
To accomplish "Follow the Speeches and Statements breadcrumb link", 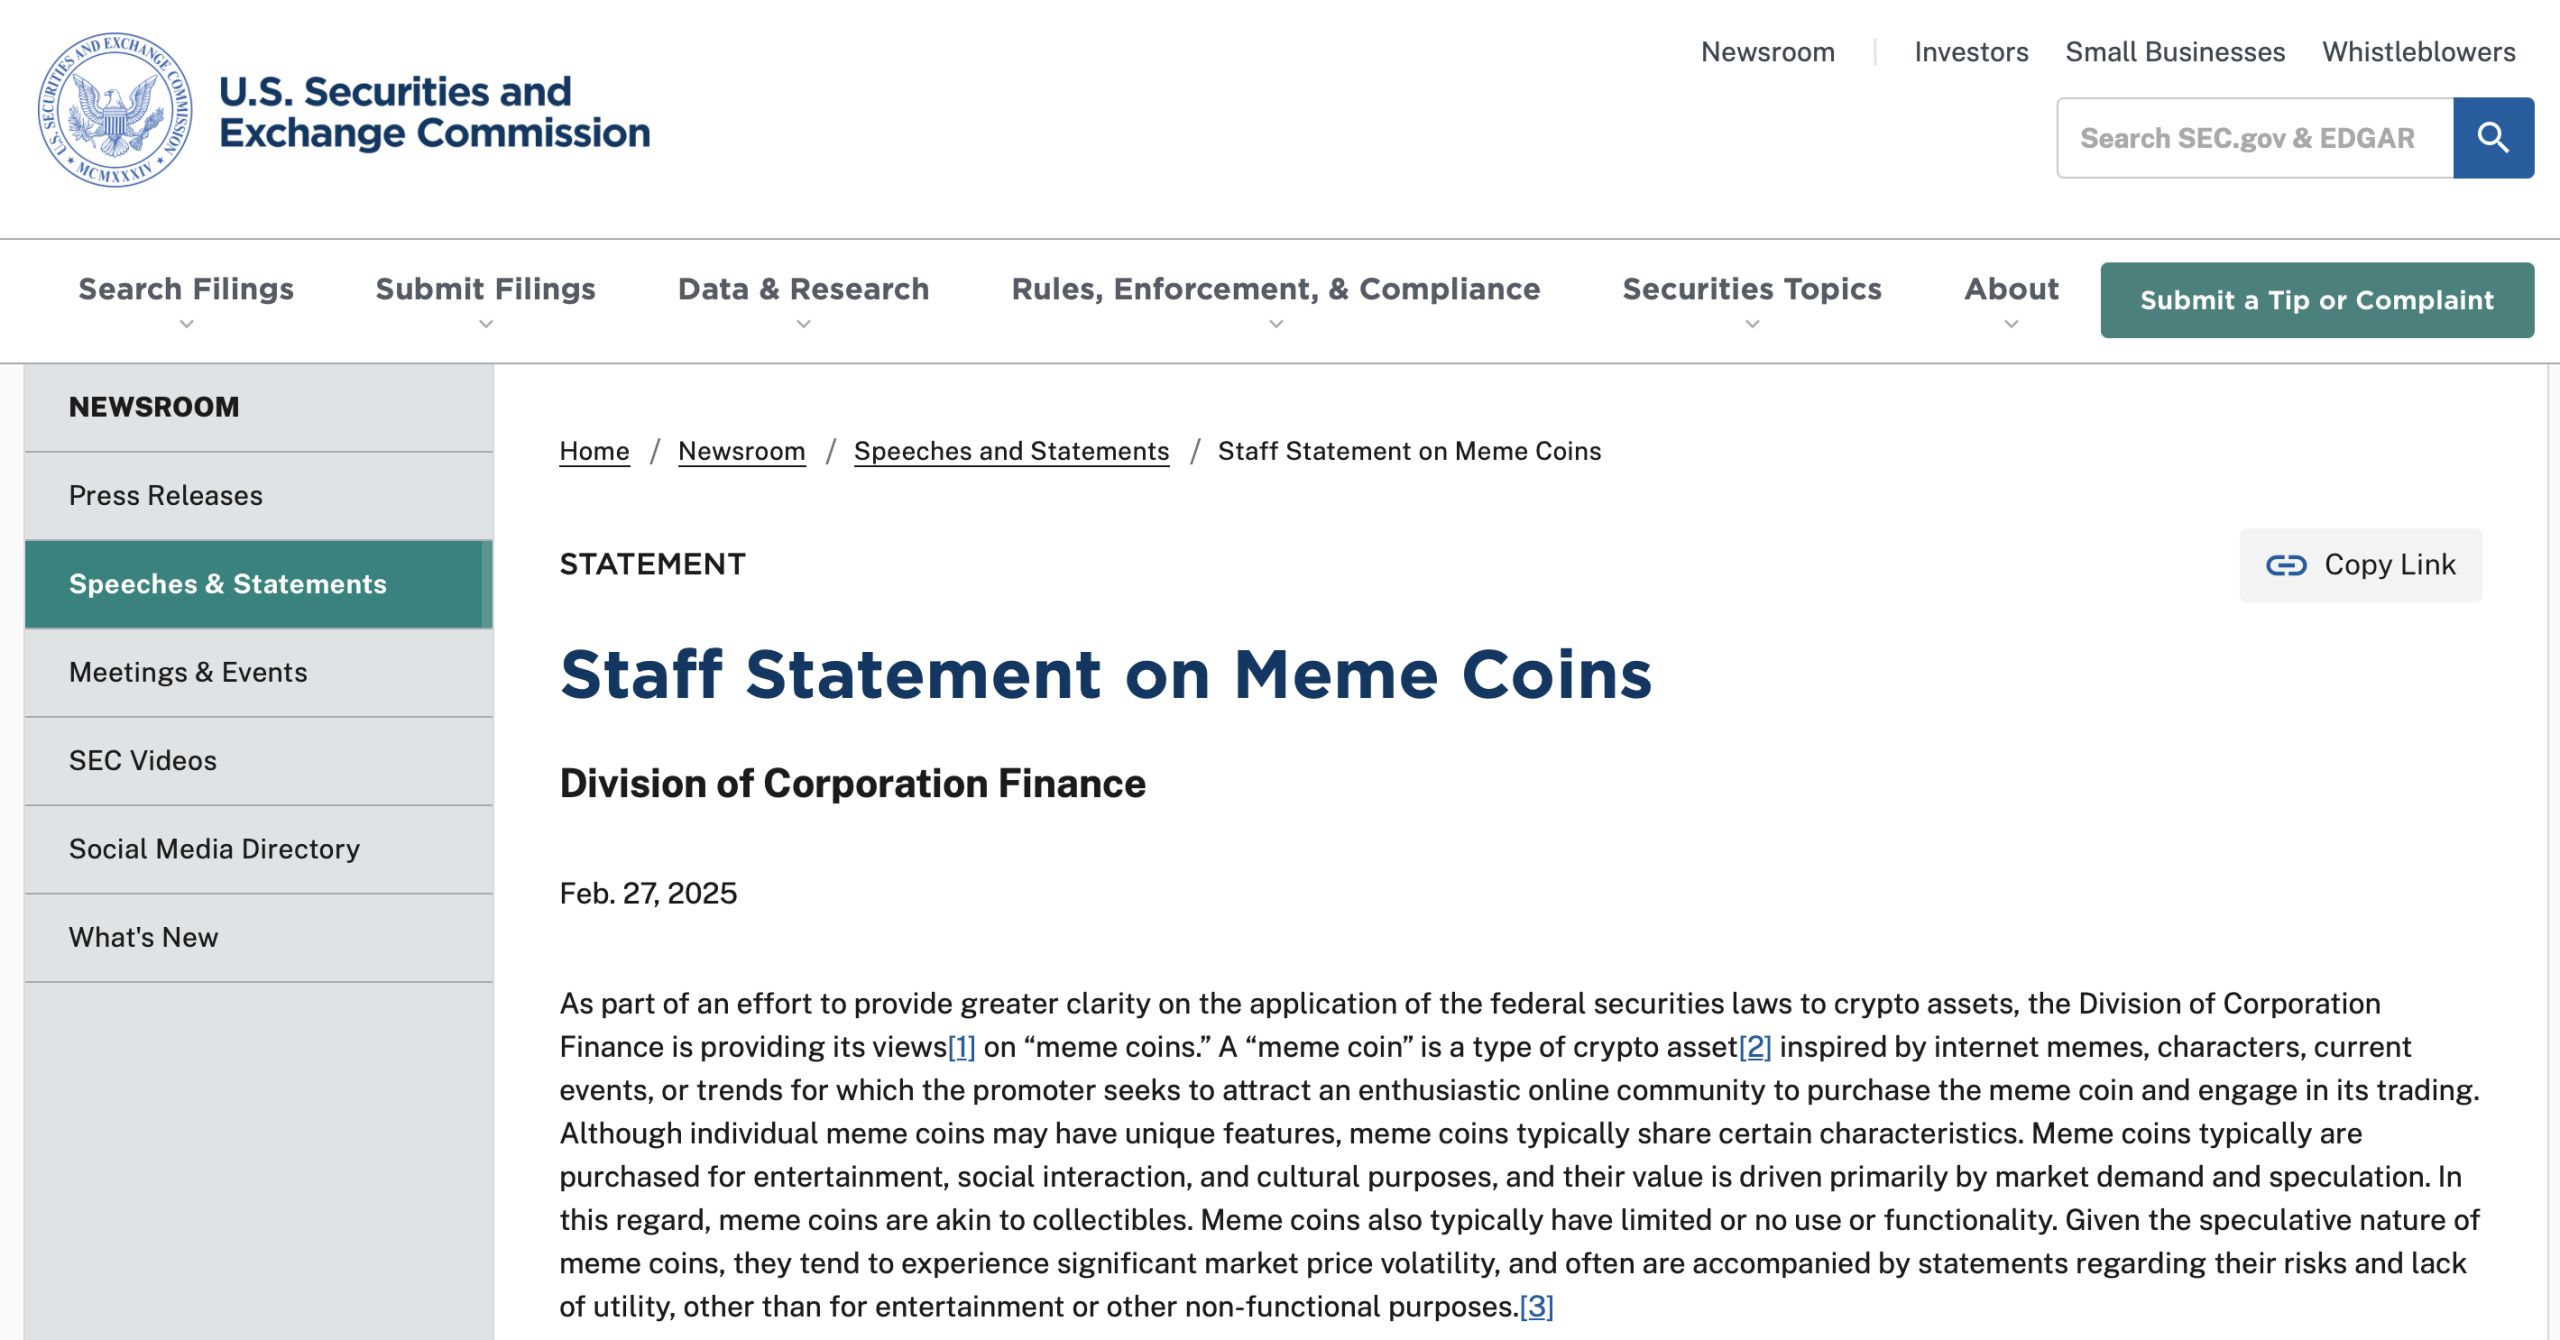I will point(1011,451).
